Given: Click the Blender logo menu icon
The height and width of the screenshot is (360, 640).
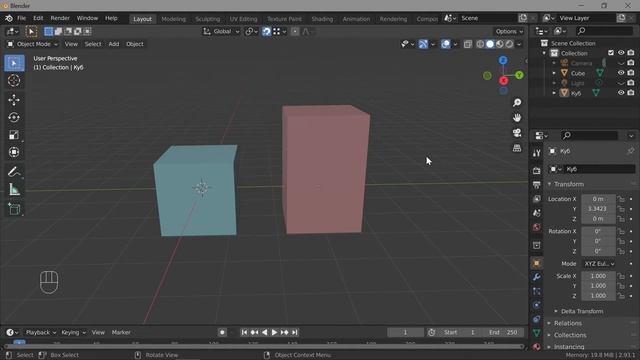Looking at the screenshot, I should 9,18.
